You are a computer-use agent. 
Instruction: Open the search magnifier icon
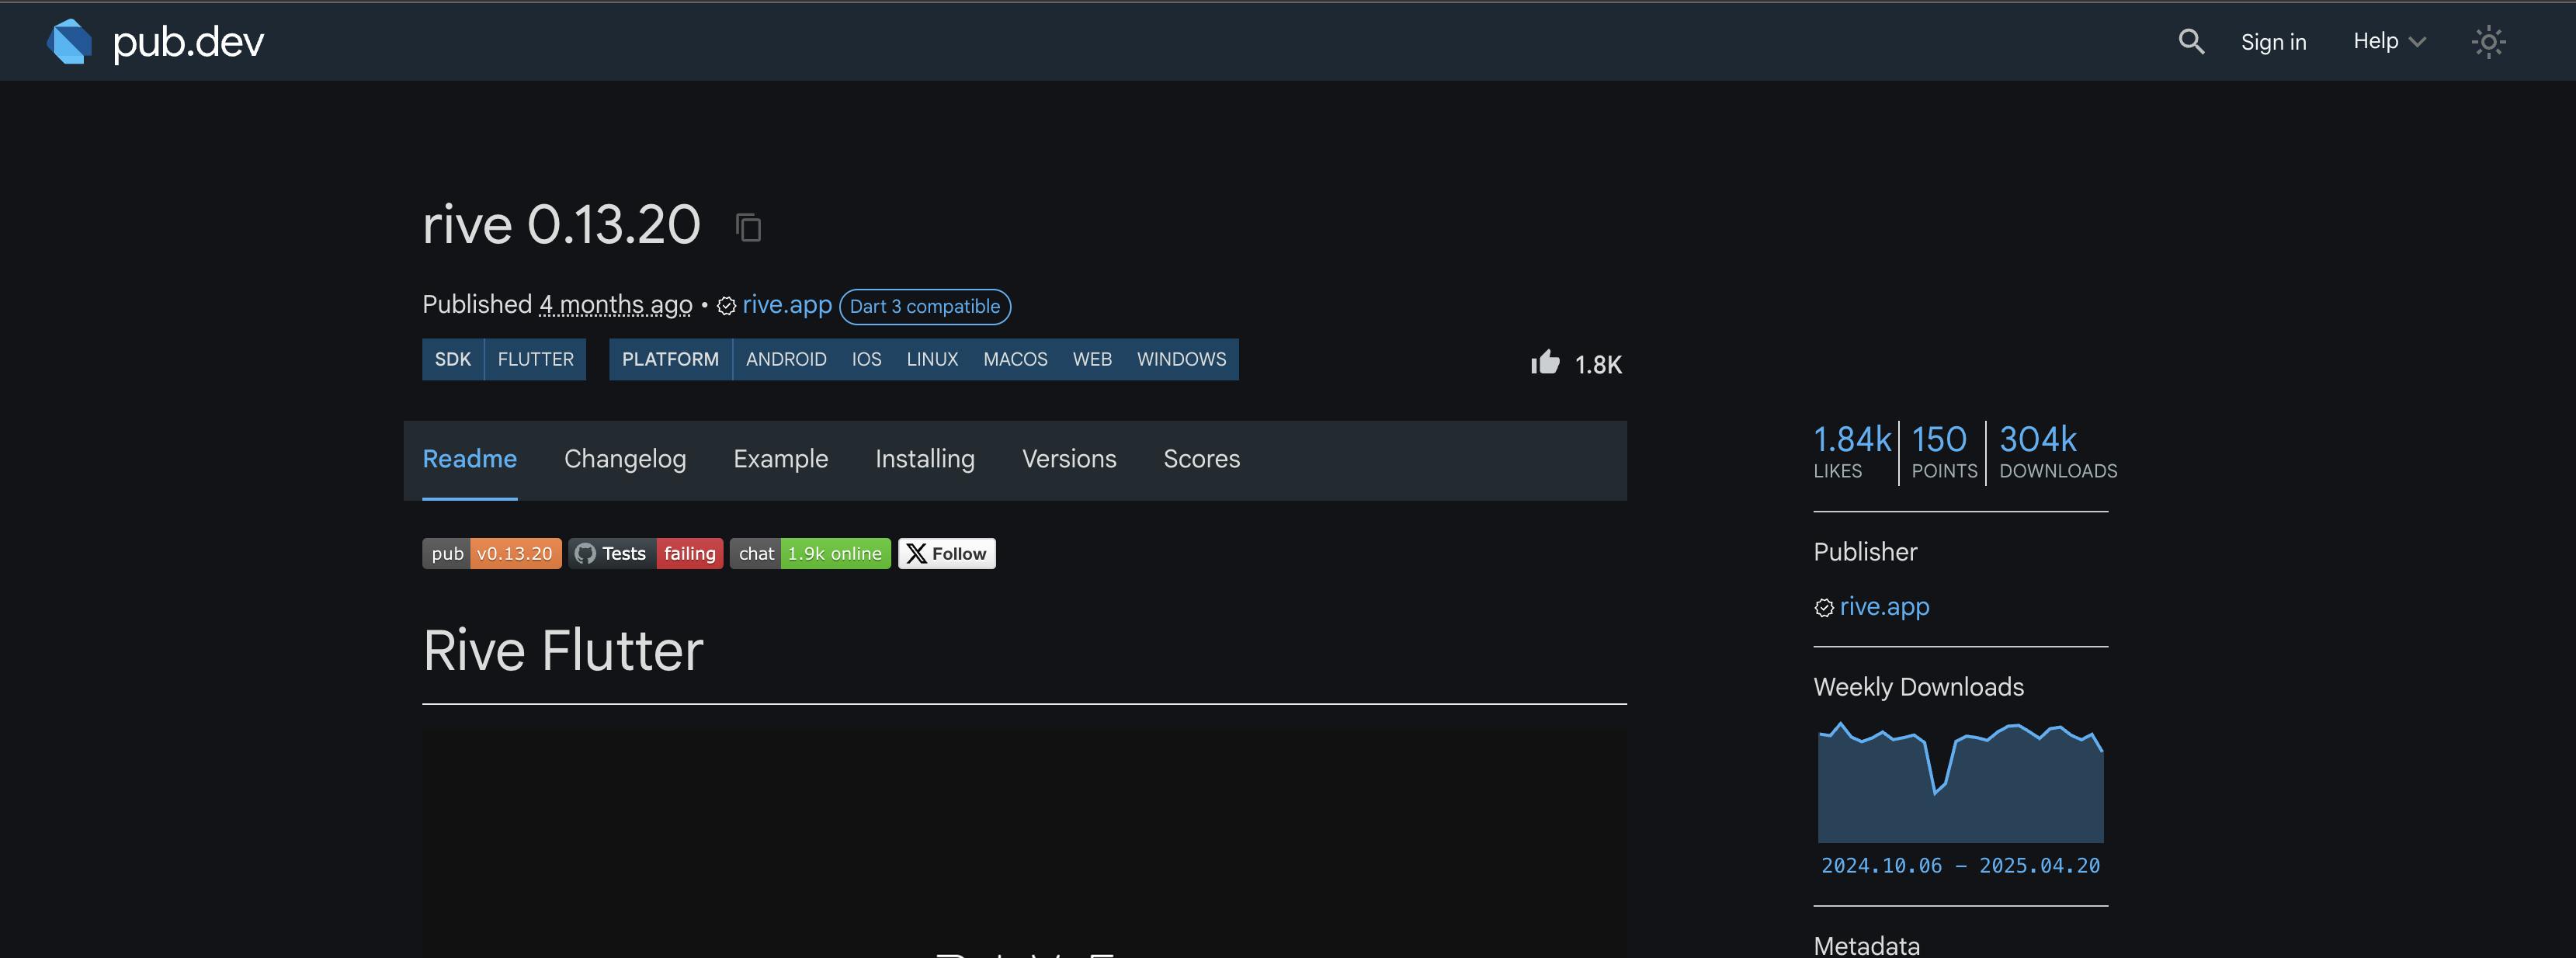(2190, 41)
